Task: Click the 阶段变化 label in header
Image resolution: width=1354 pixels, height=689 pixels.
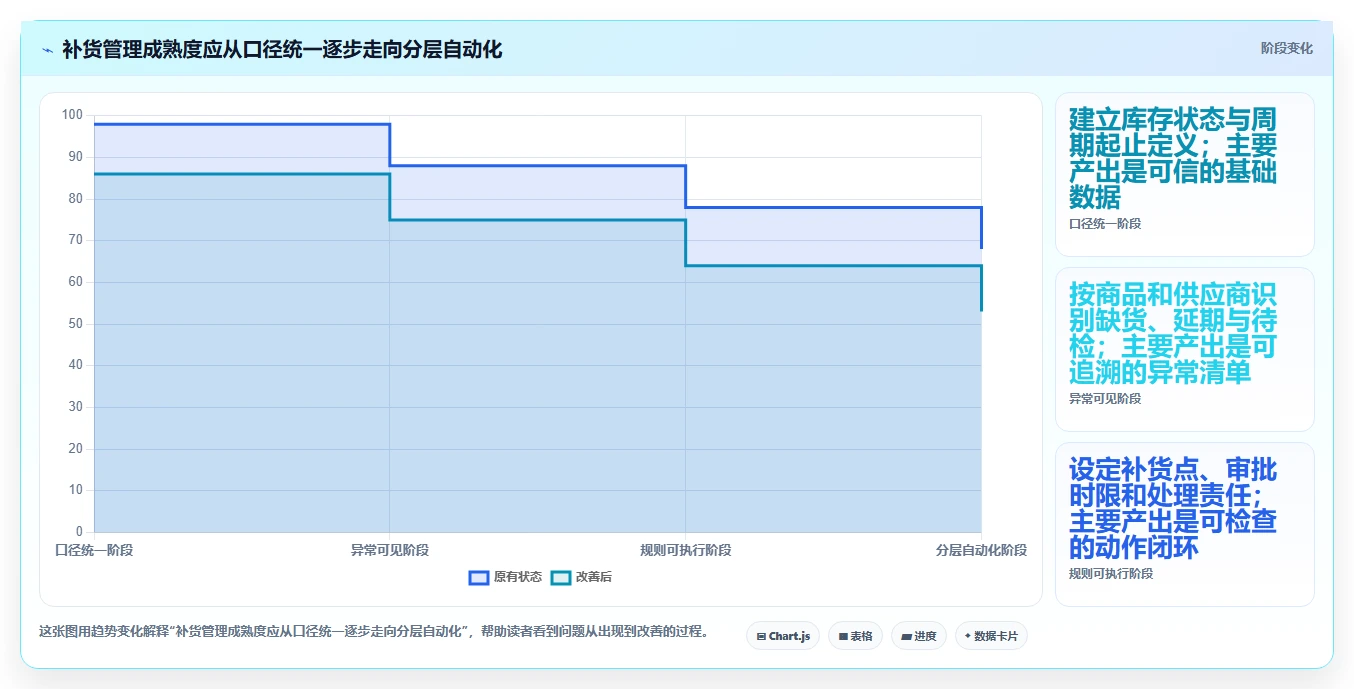Action: [1286, 48]
